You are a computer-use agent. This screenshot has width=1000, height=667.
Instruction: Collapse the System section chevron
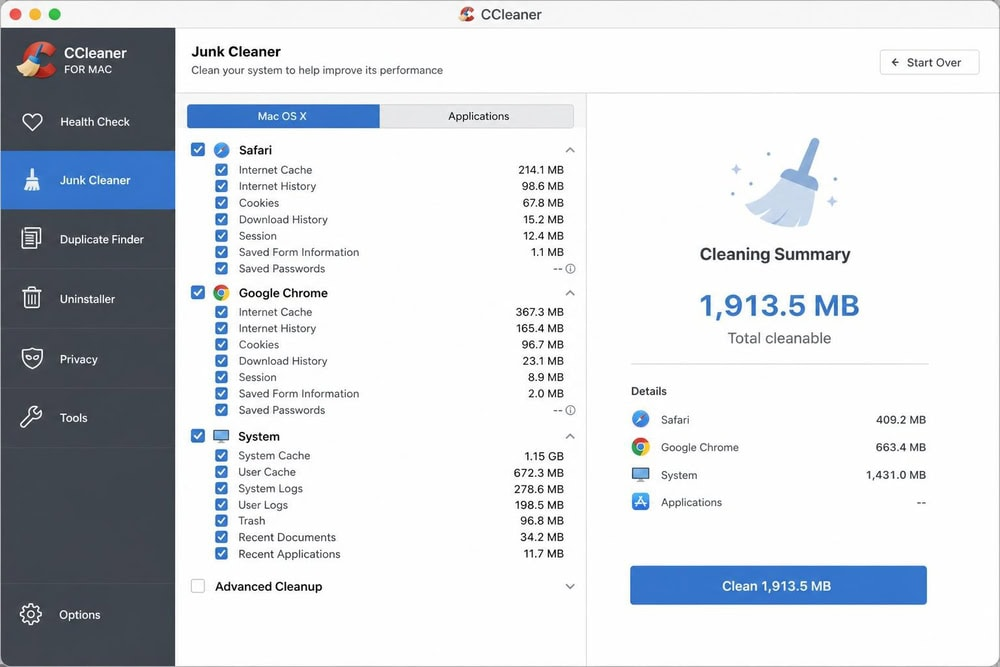[570, 436]
